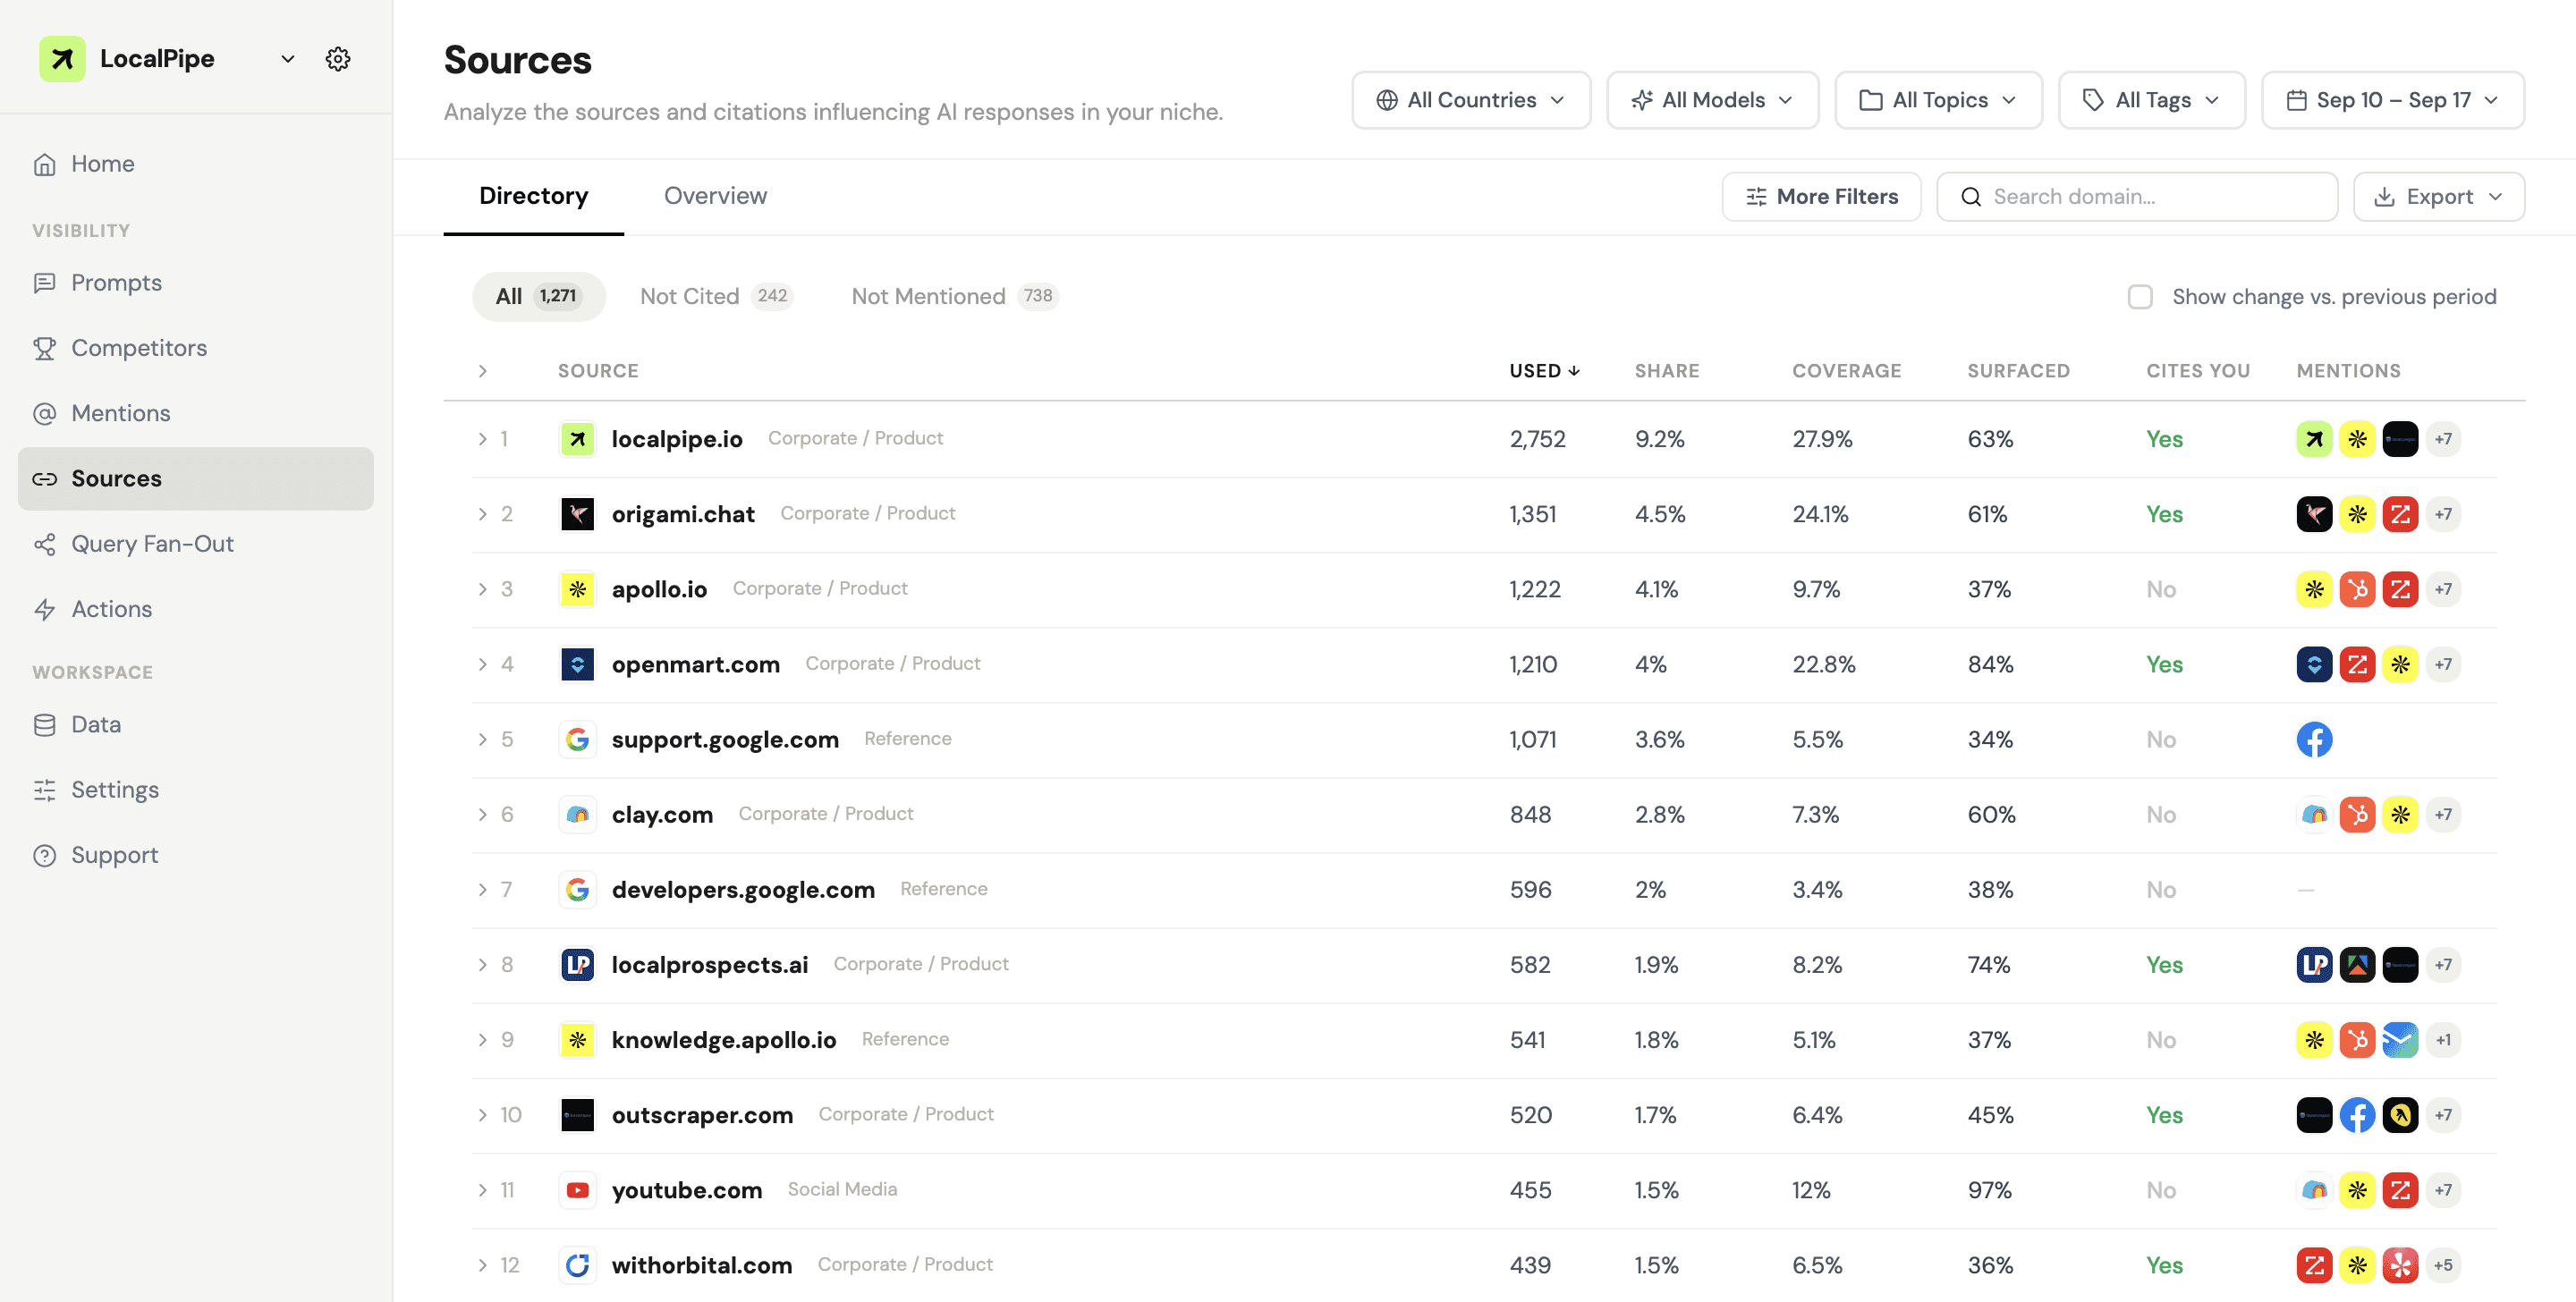Viewport: 2576px width, 1302px height.
Task: Click the youtube.com play icon
Action: click(577, 1190)
